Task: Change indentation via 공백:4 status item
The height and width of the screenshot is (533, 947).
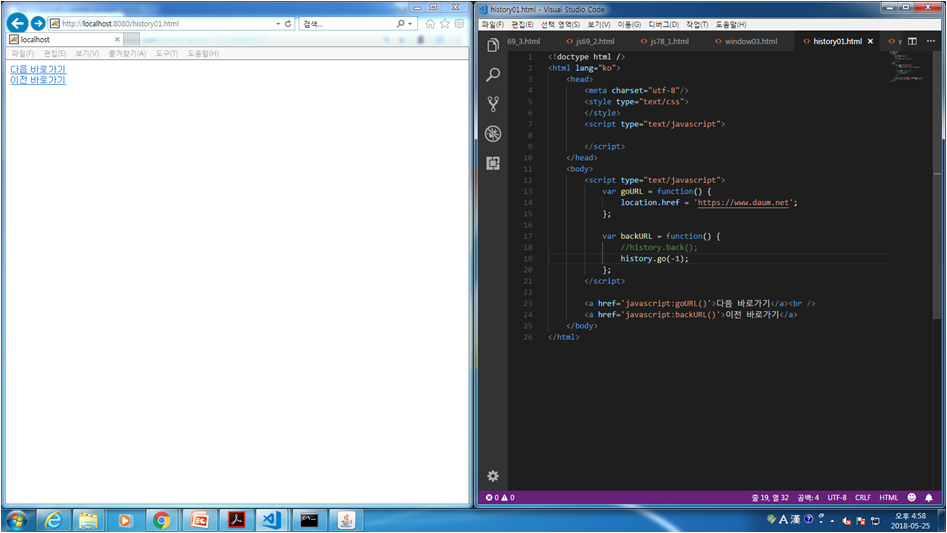Action: [x=808, y=497]
